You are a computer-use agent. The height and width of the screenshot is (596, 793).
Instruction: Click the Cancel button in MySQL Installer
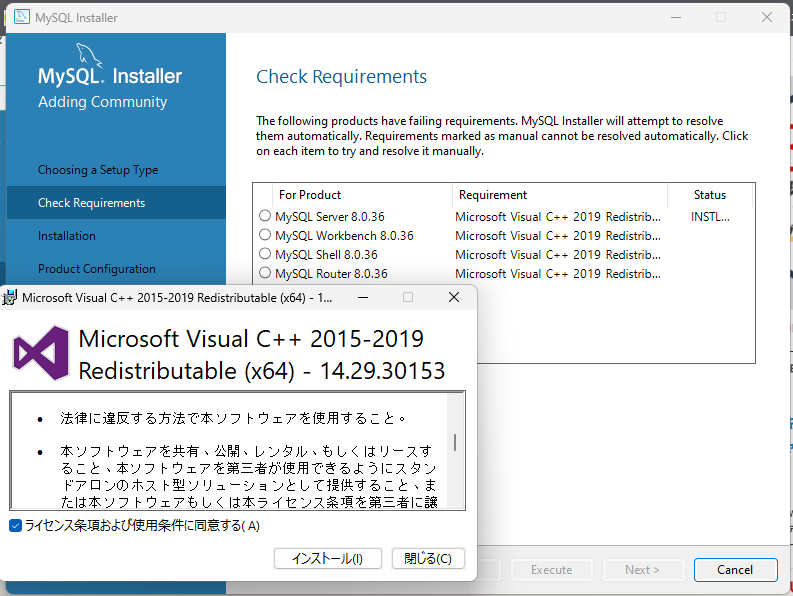735,570
